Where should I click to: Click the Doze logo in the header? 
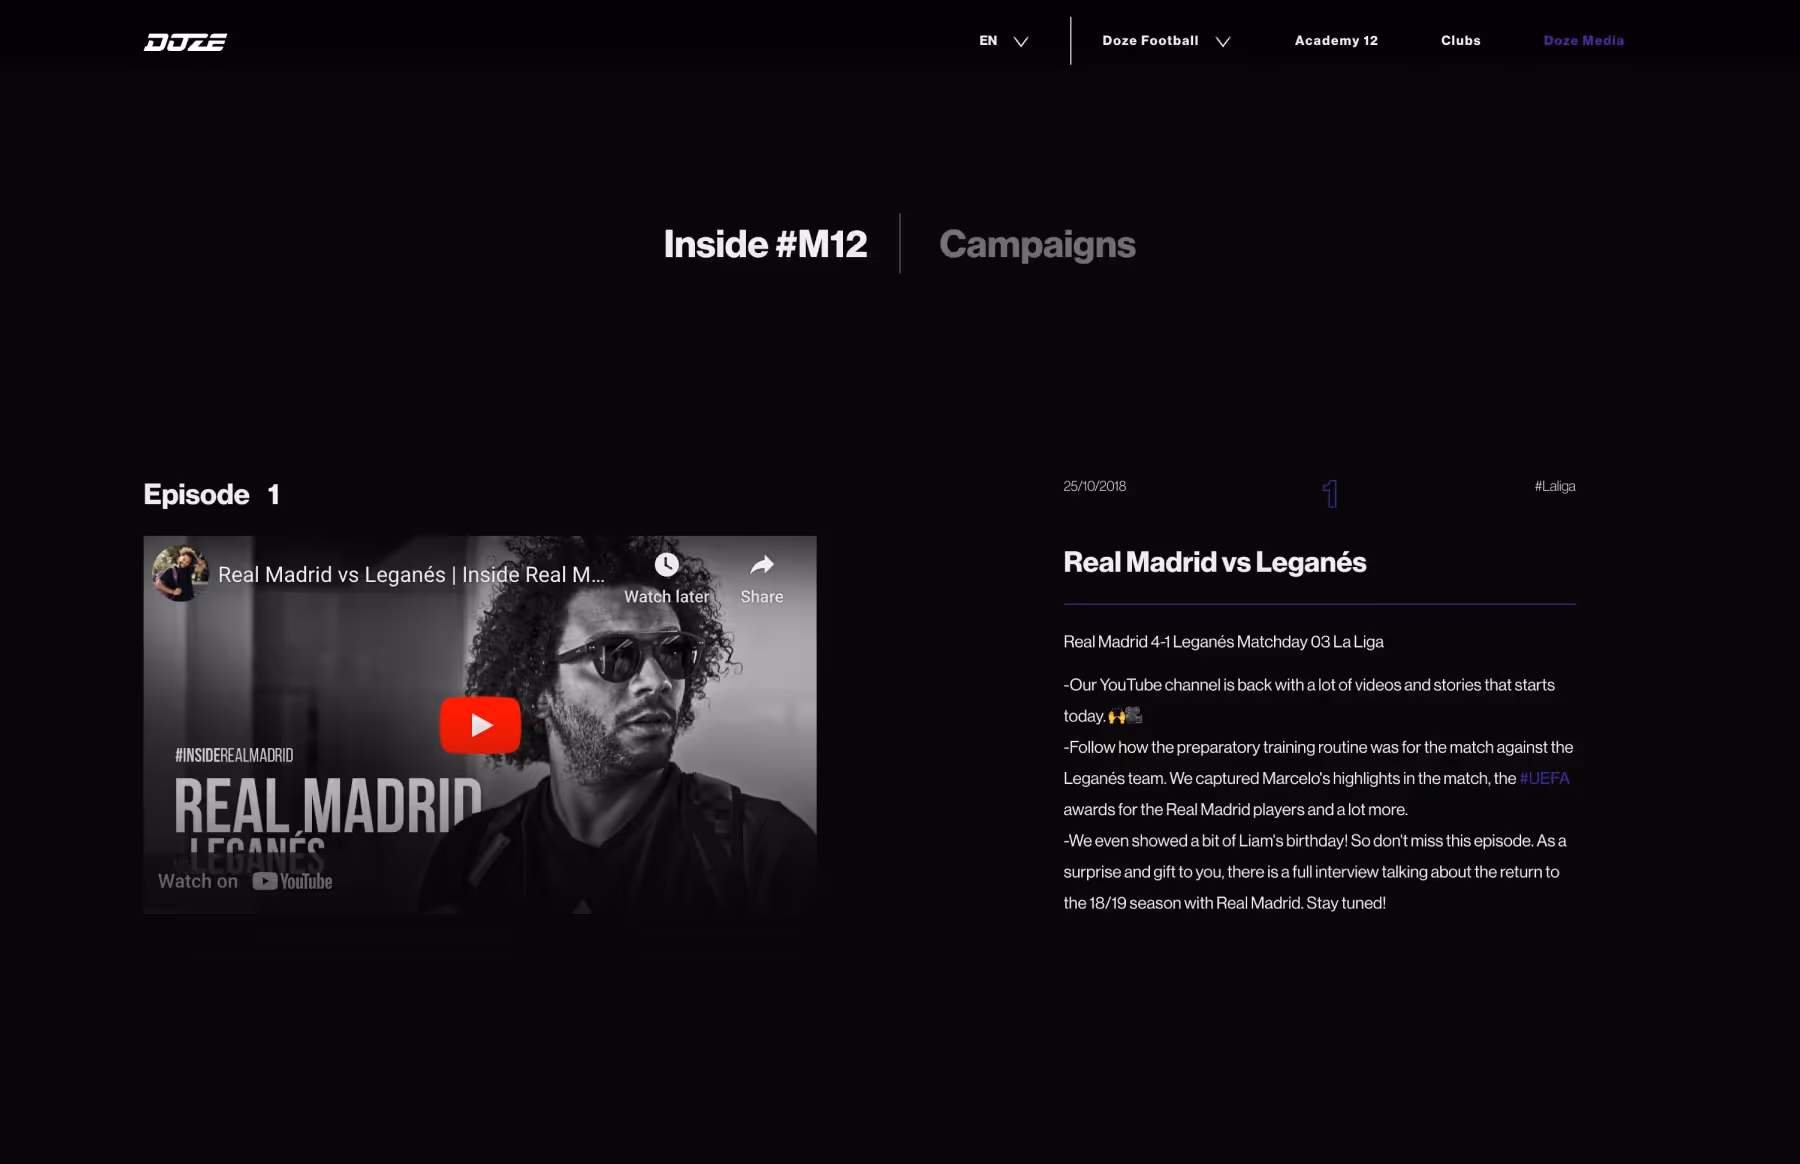pyautogui.click(x=185, y=42)
